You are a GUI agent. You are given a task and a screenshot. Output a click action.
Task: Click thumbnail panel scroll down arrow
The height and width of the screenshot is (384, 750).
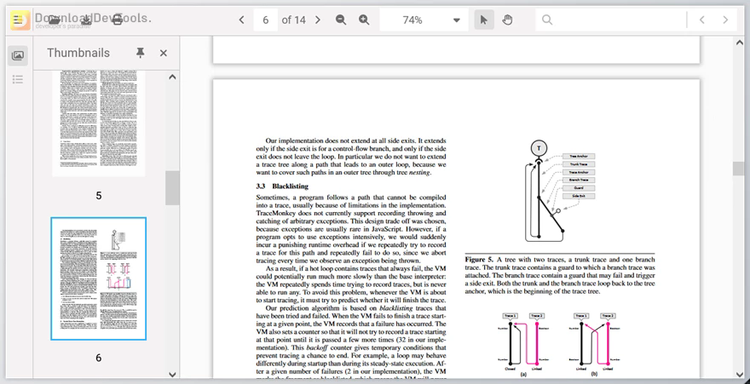(173, 374)
